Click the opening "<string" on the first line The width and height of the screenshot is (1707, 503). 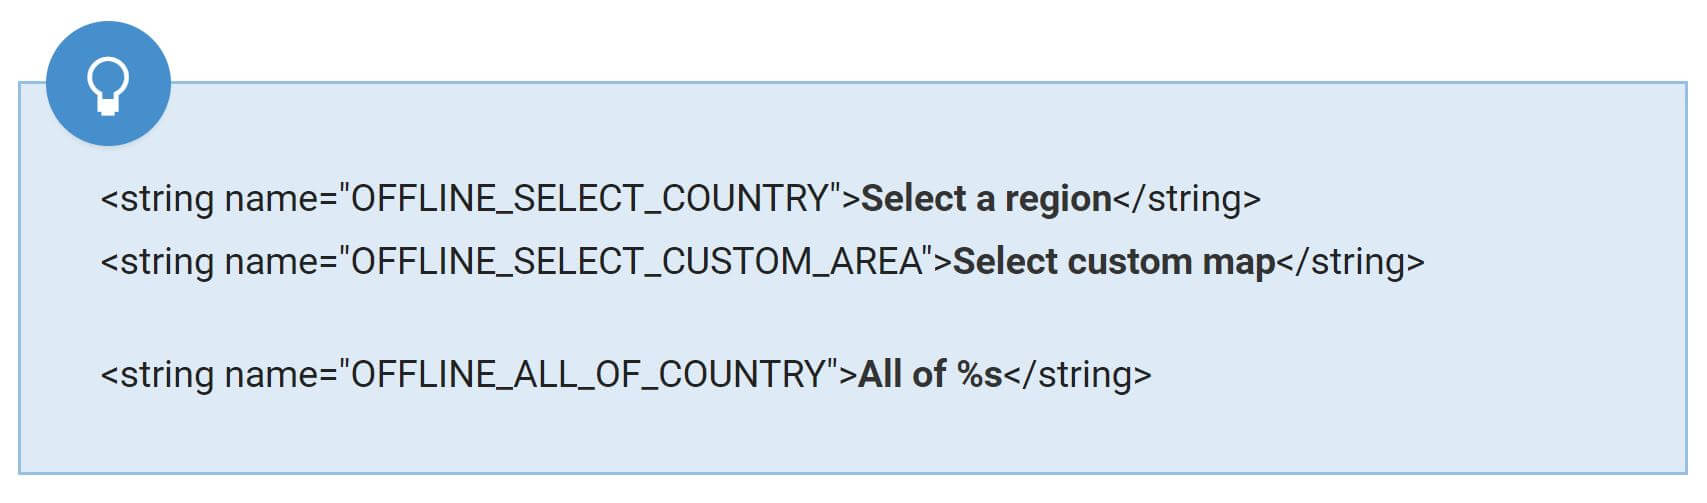[157, 198]
